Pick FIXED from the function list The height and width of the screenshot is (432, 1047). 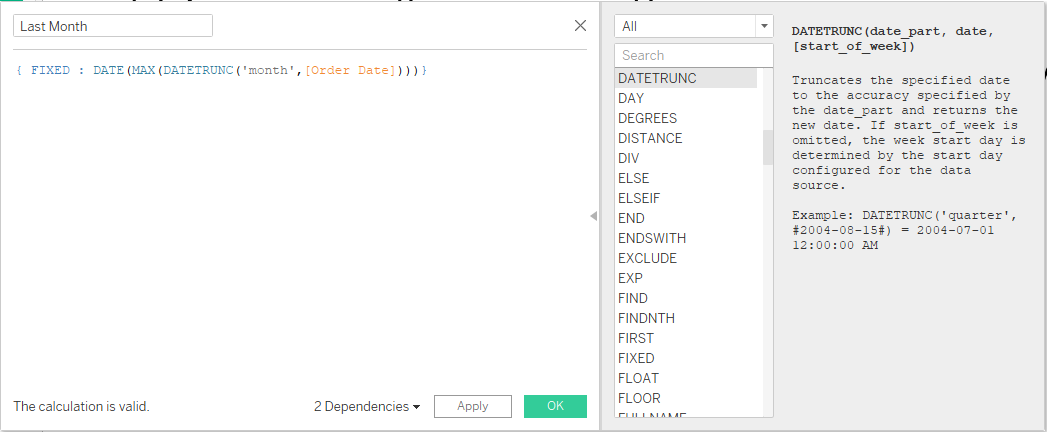click(636, 358)
